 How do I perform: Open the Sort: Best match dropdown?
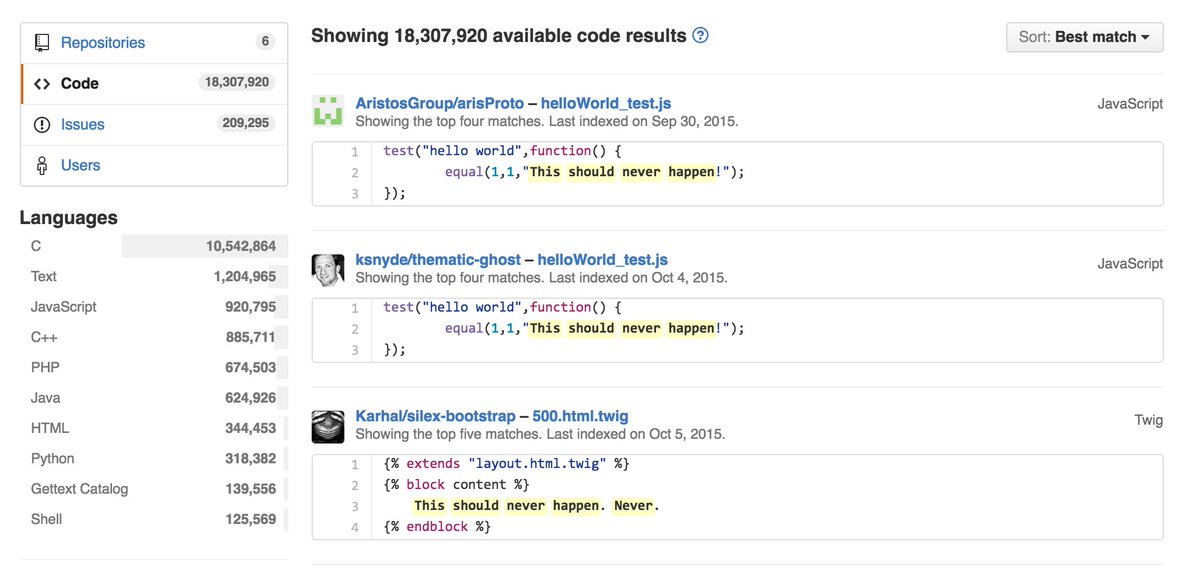1084,37
